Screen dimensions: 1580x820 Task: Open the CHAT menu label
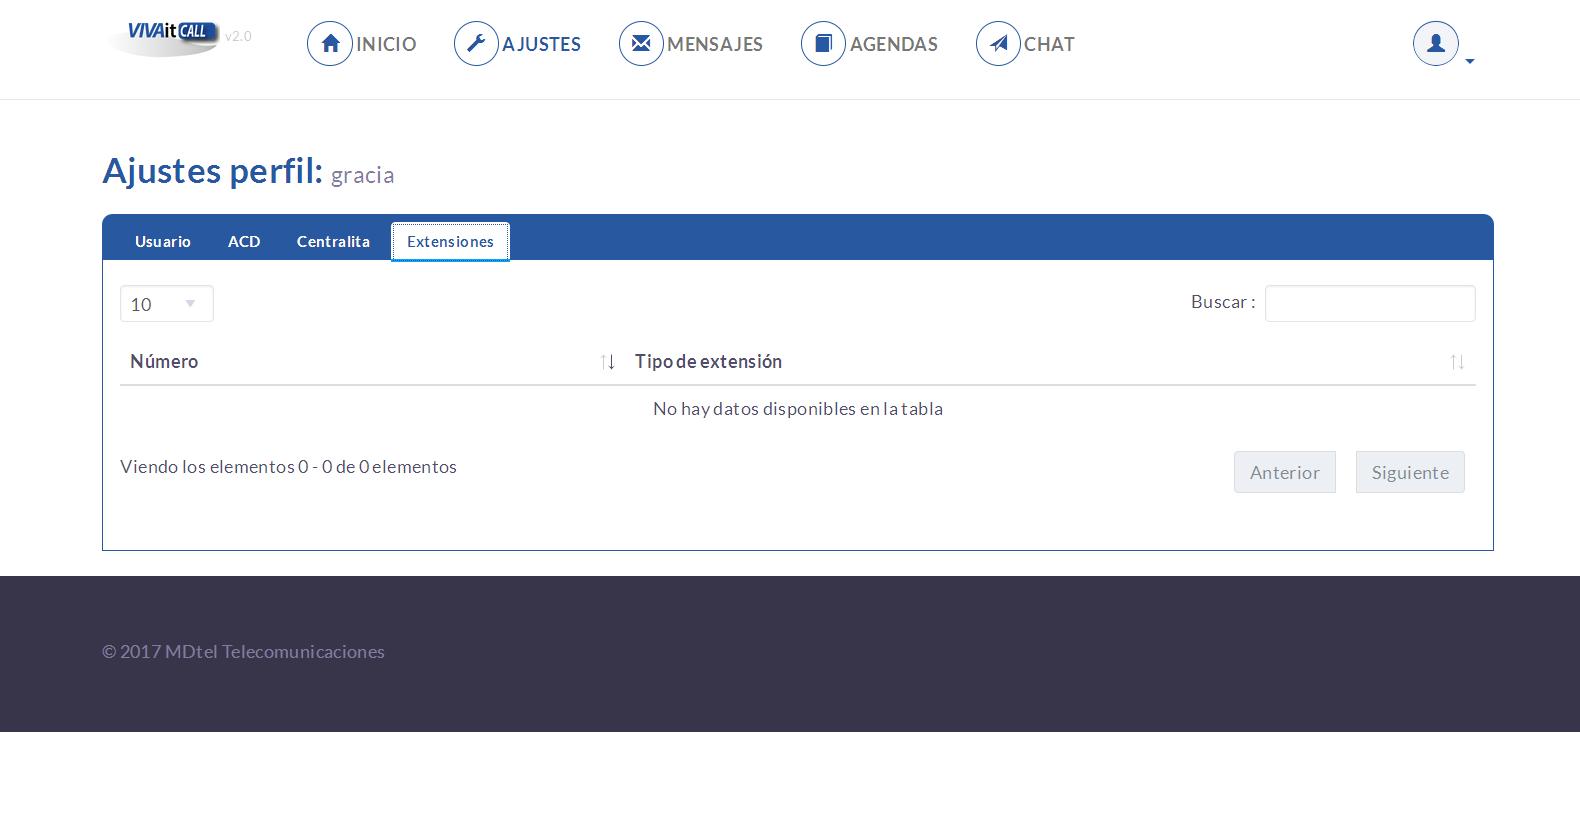coord(1049,44)
